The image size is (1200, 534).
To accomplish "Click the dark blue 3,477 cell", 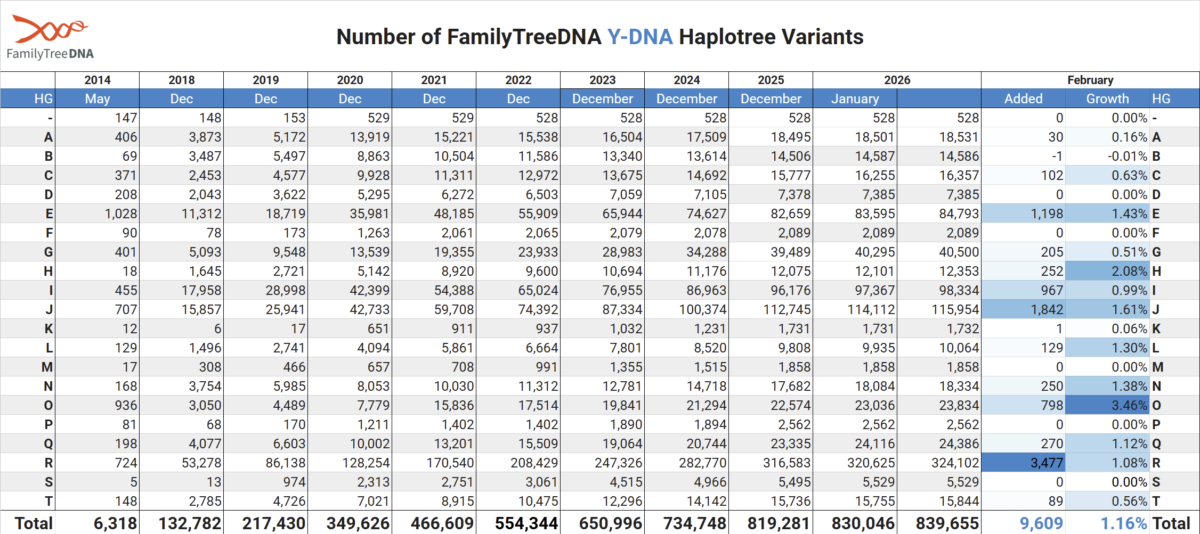I will point(1024,465).
